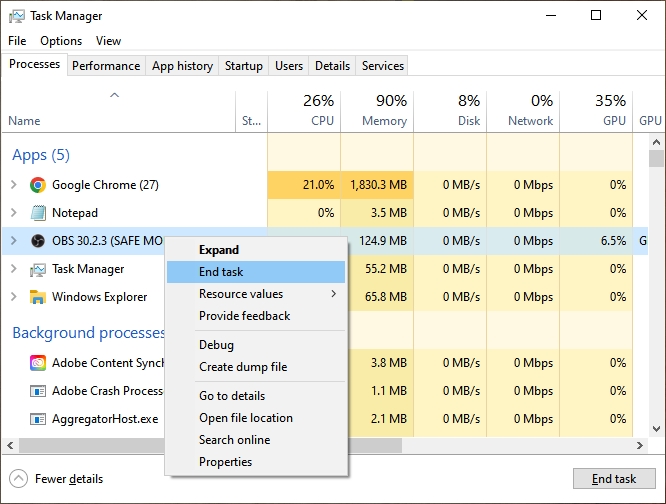Expand the Notepad process group
Viewport: 666px width, 504px height.
(x=14, y=213)
